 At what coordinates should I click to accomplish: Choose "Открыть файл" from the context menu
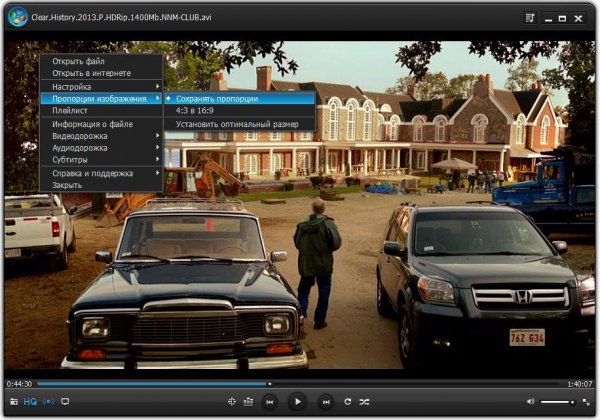(101, 61)
